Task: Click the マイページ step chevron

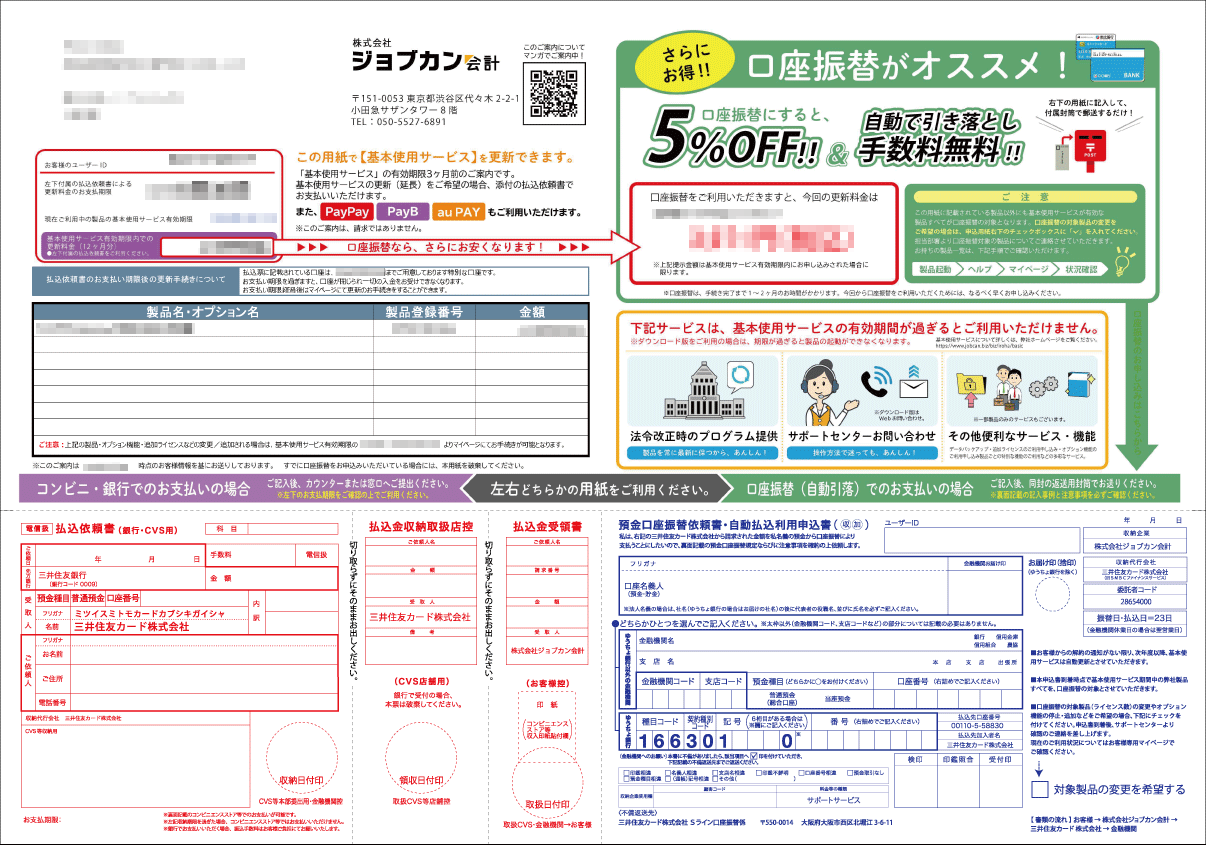Action: click(1028, 270)
